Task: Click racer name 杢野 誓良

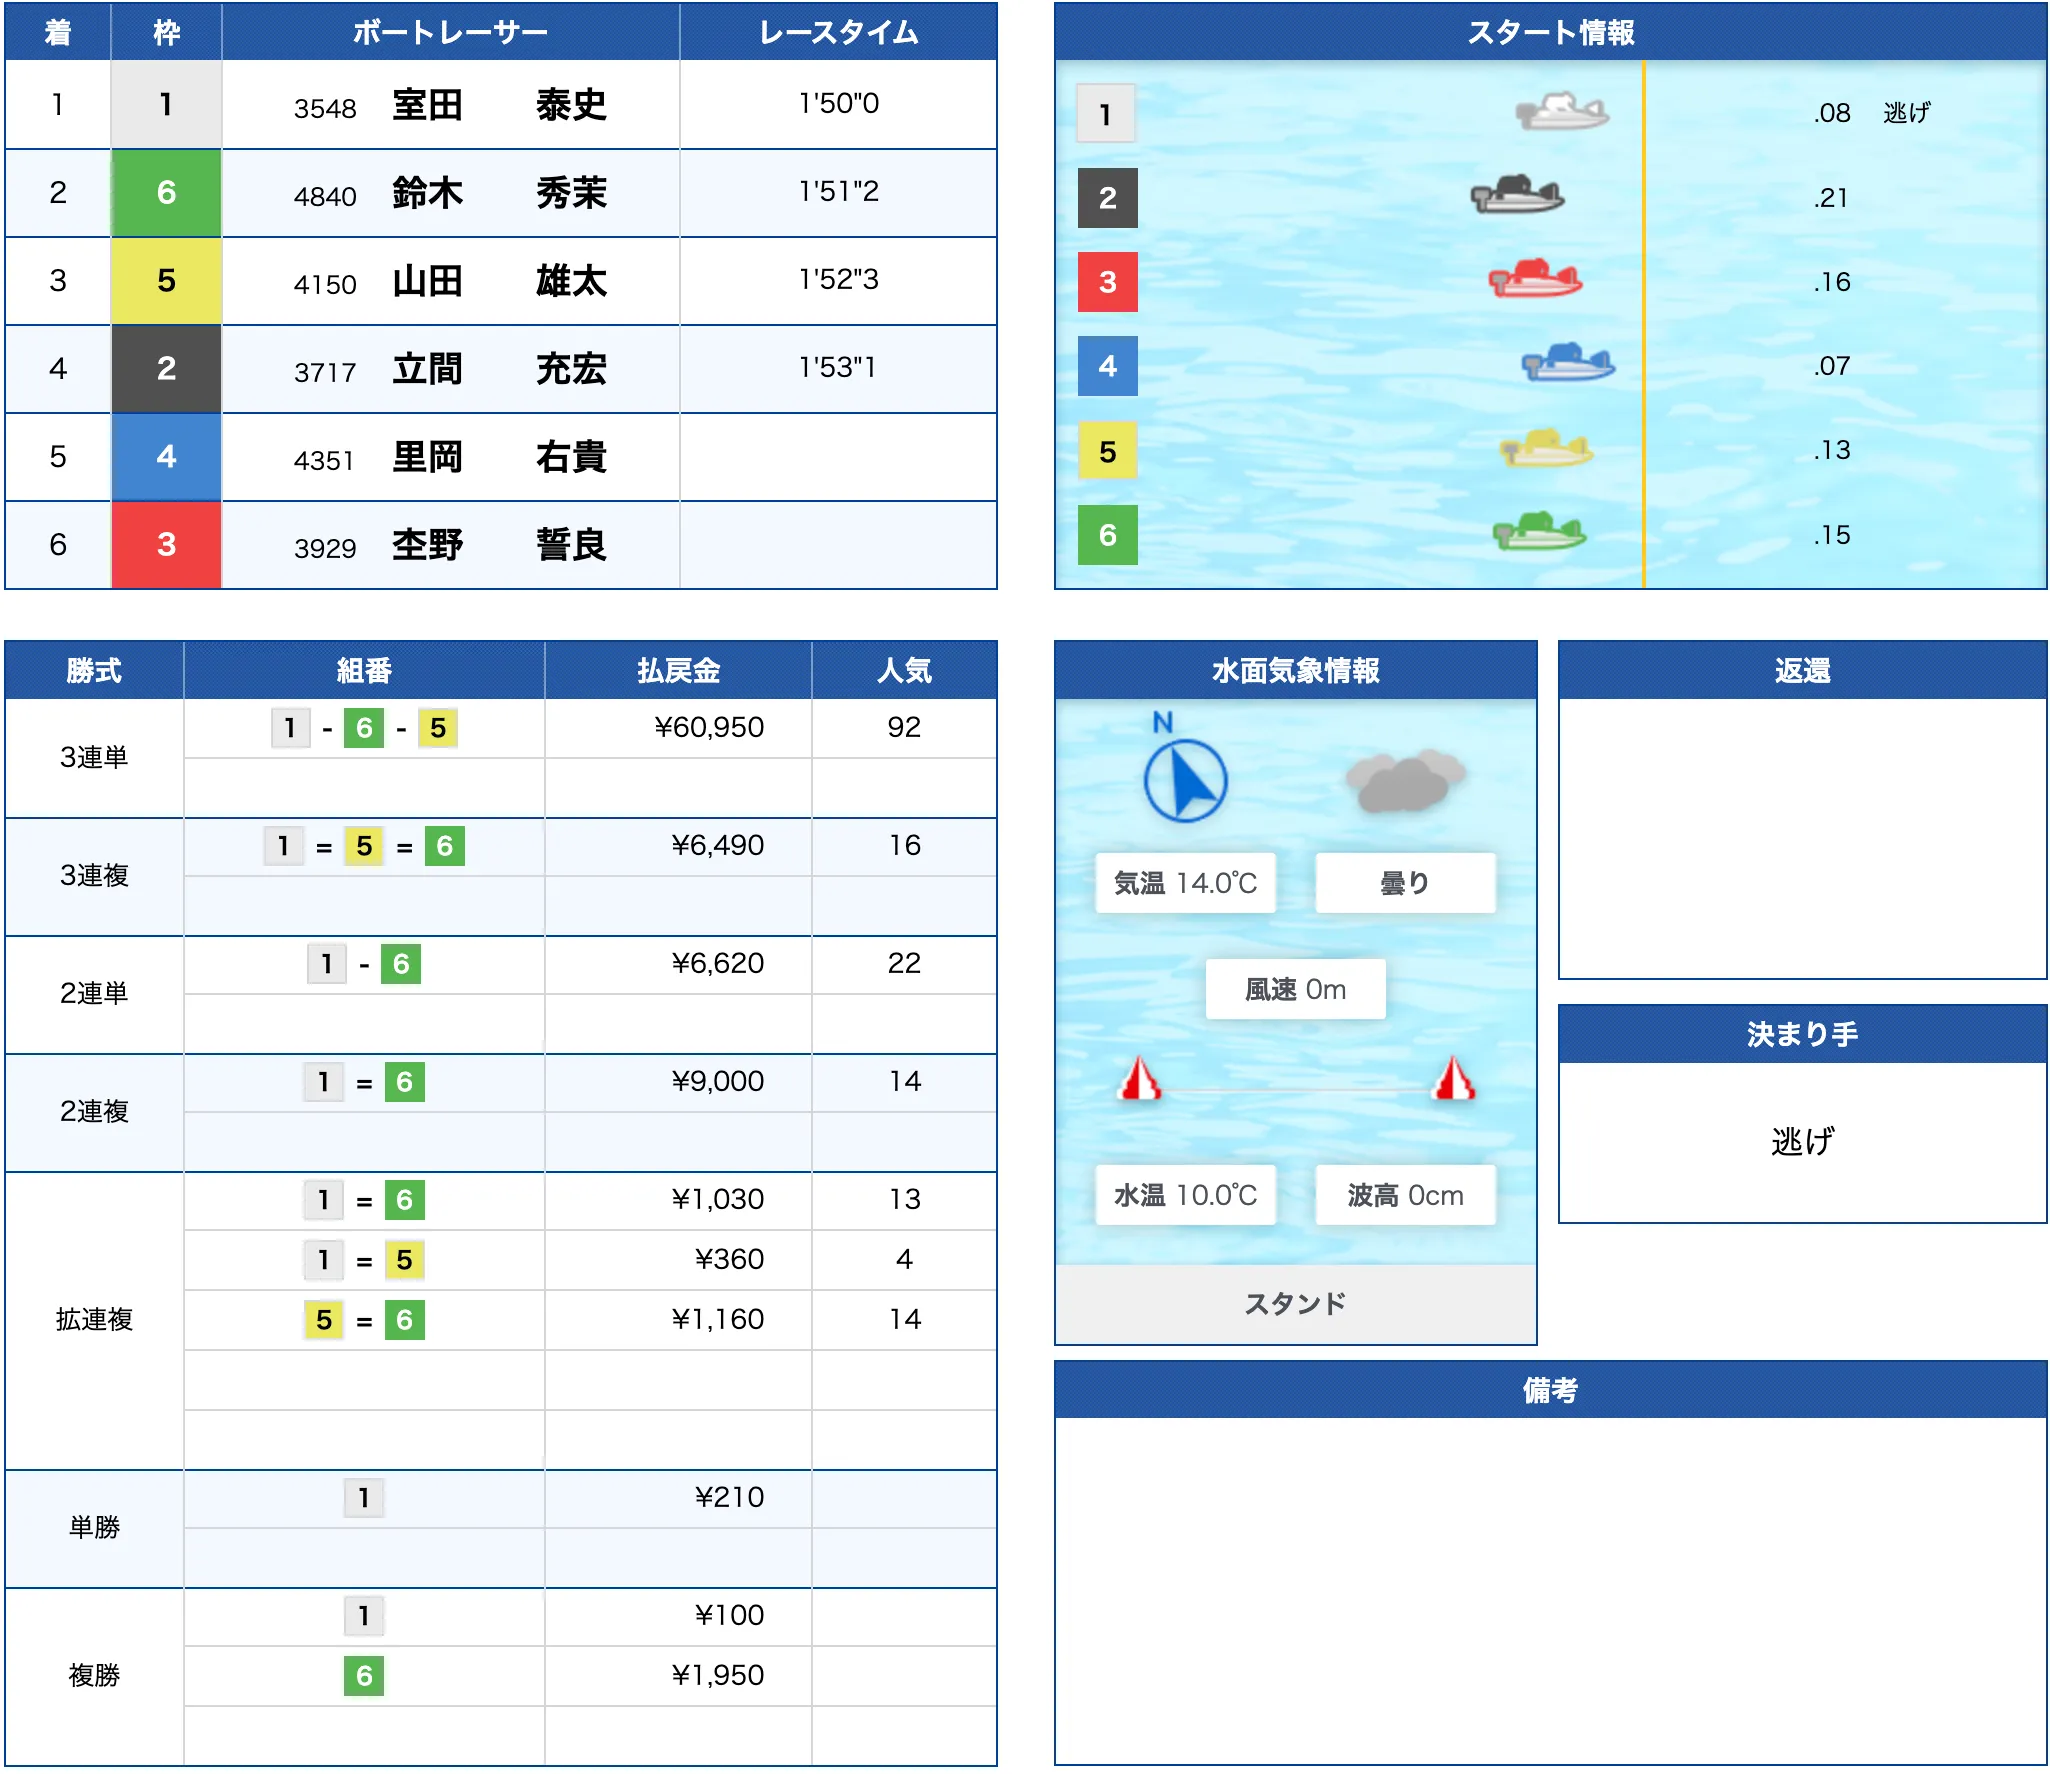Action: pos(499,545)
